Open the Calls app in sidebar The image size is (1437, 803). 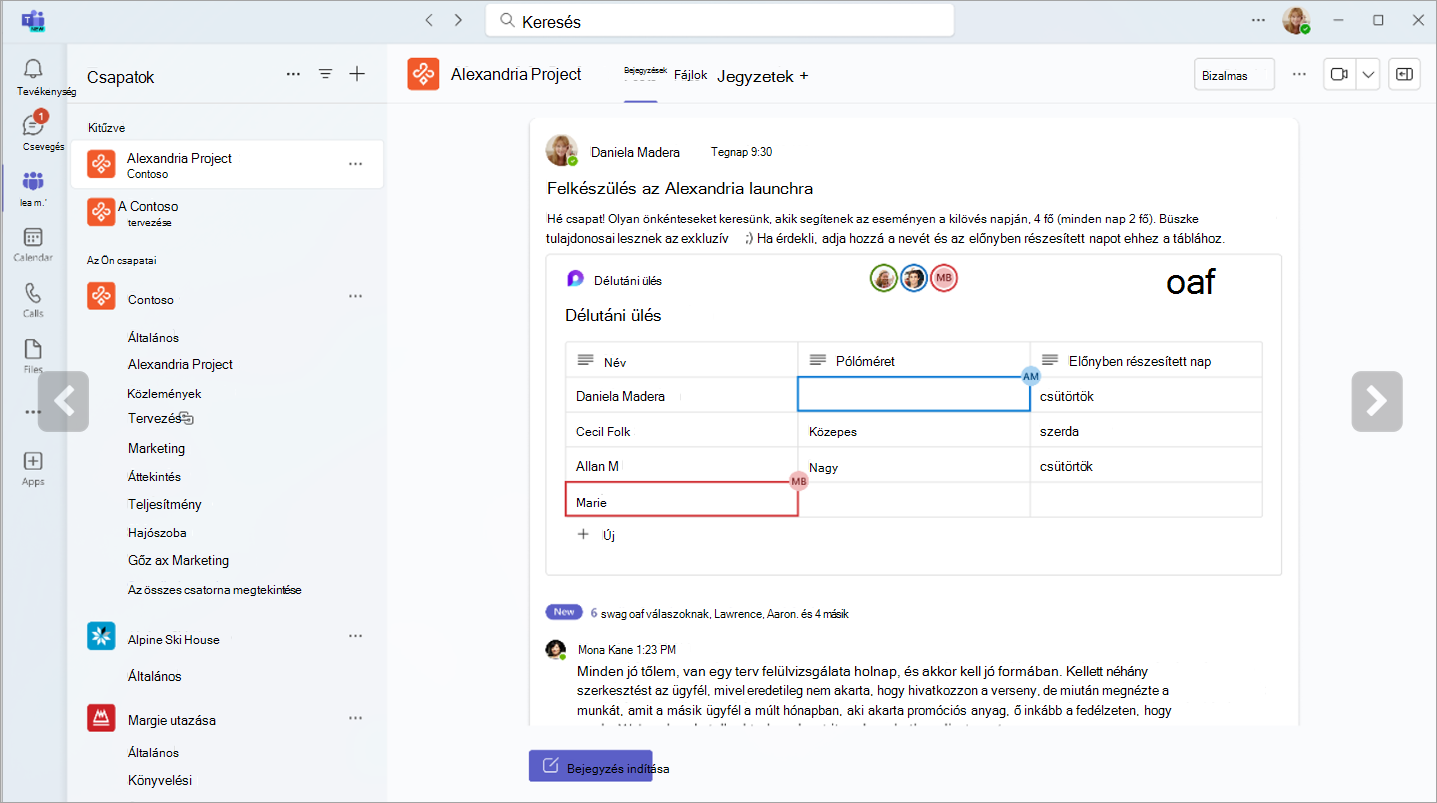tap(33, 300)
